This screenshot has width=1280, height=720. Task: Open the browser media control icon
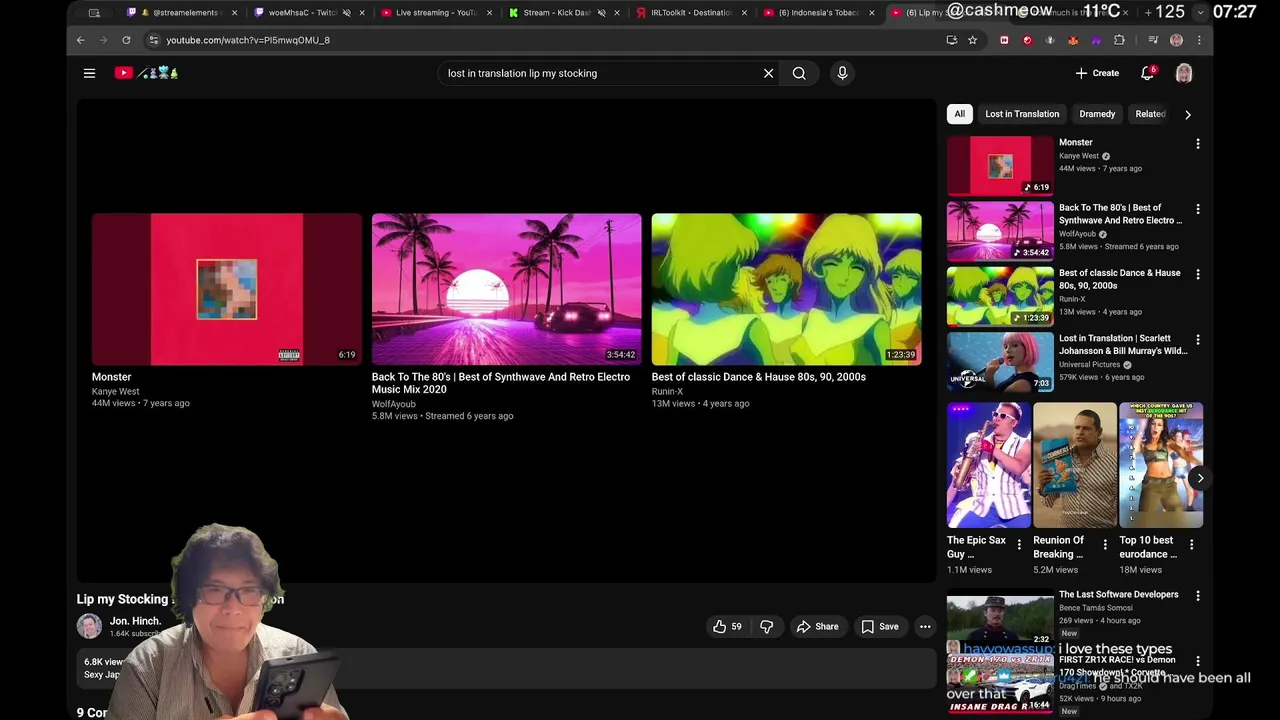(x=1153, y=40)
